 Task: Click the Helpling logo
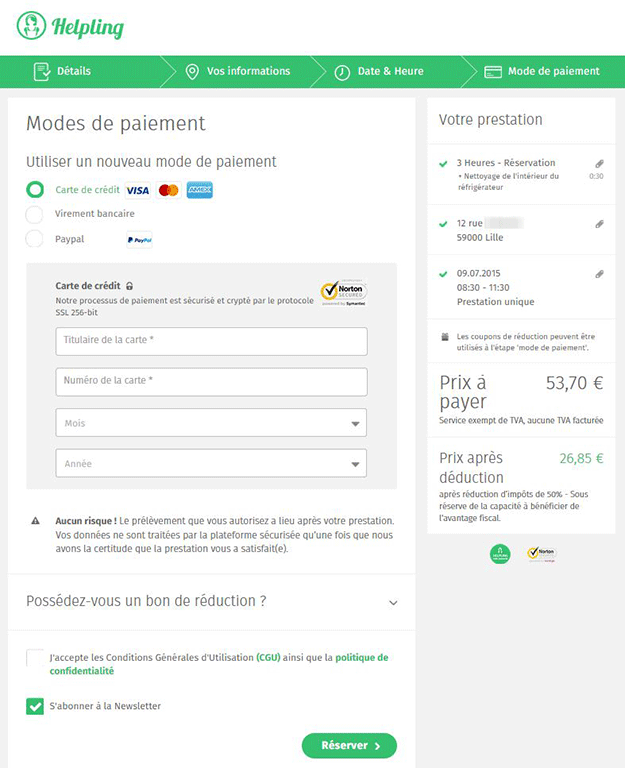(71, 26)
